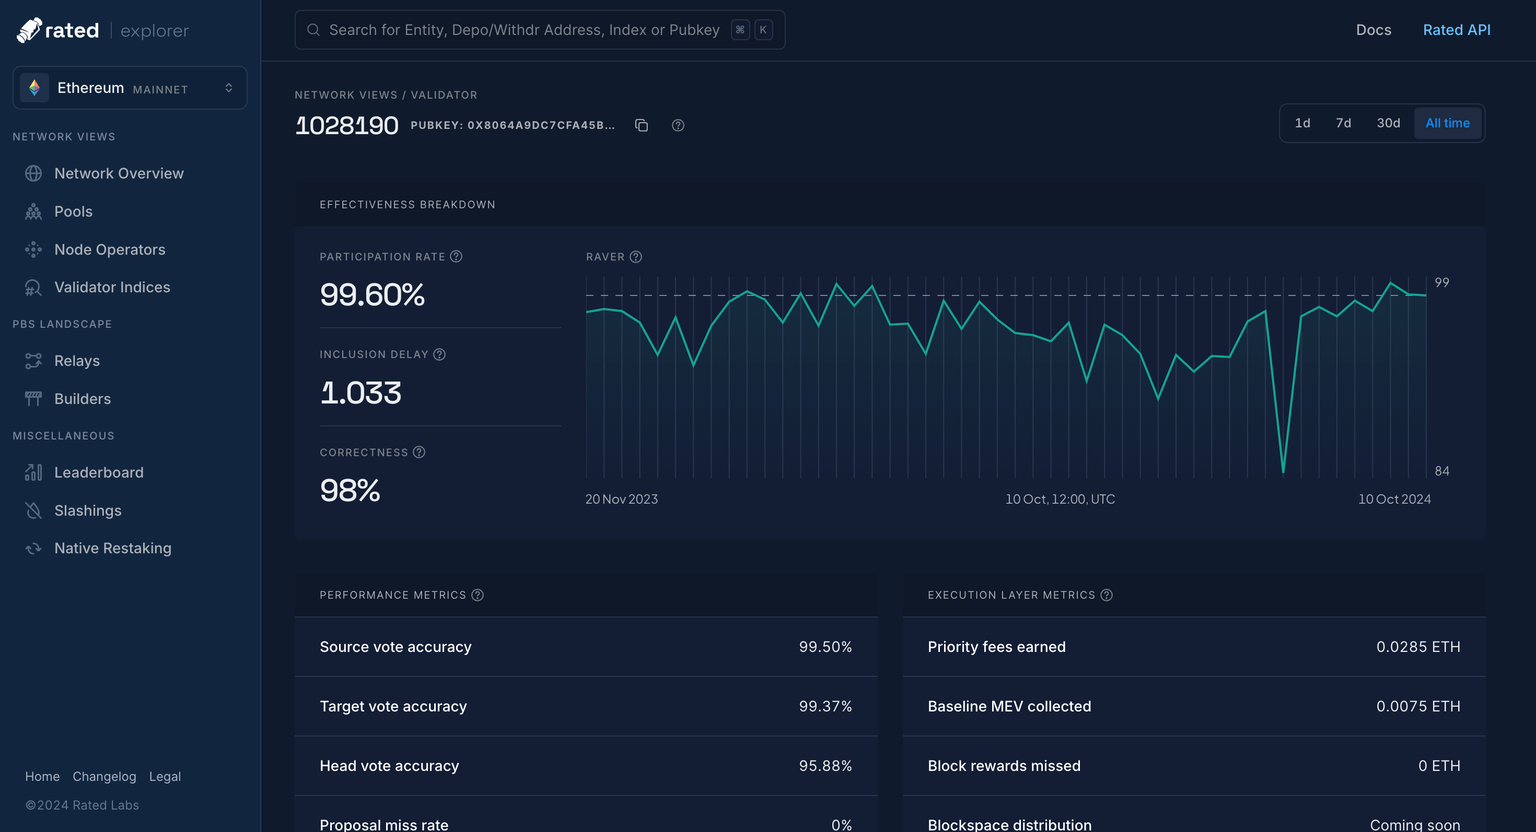Click the deep dip on RAVER chart
The height and width of the screenshot is (832, 1536).
click(x=1283, y=470)
